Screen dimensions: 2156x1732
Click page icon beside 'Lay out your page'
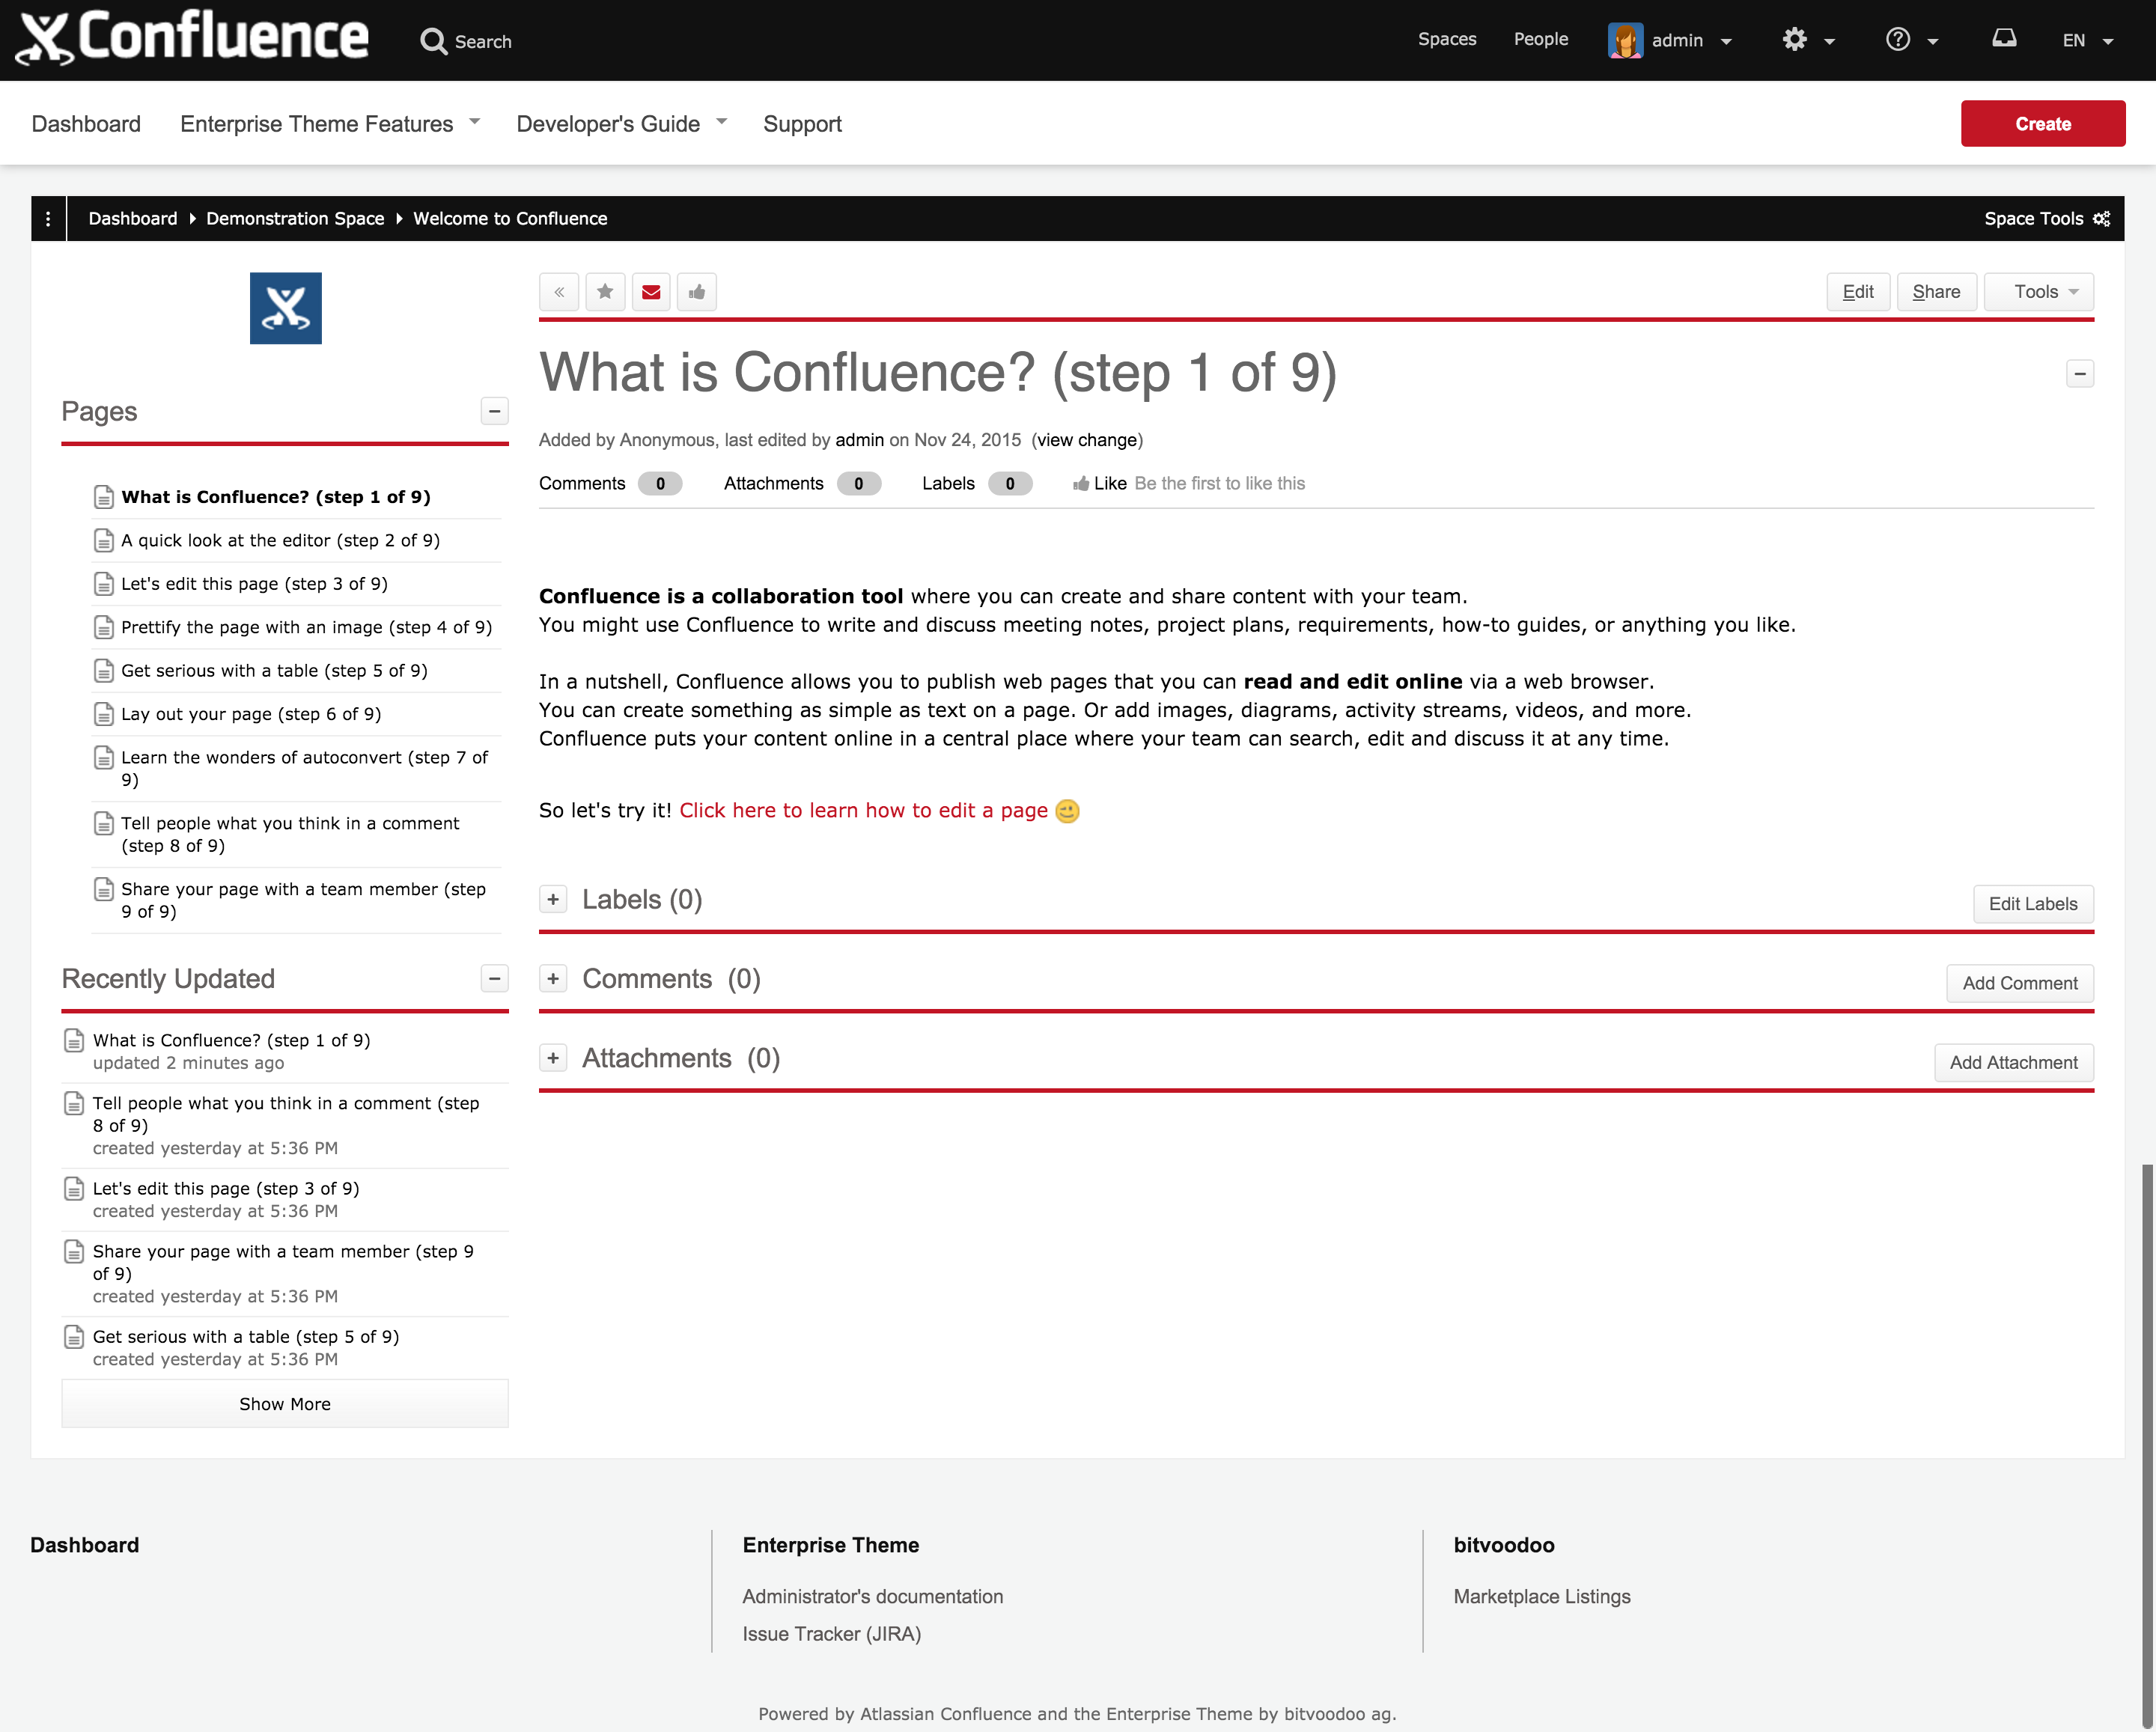click(104, 714)
